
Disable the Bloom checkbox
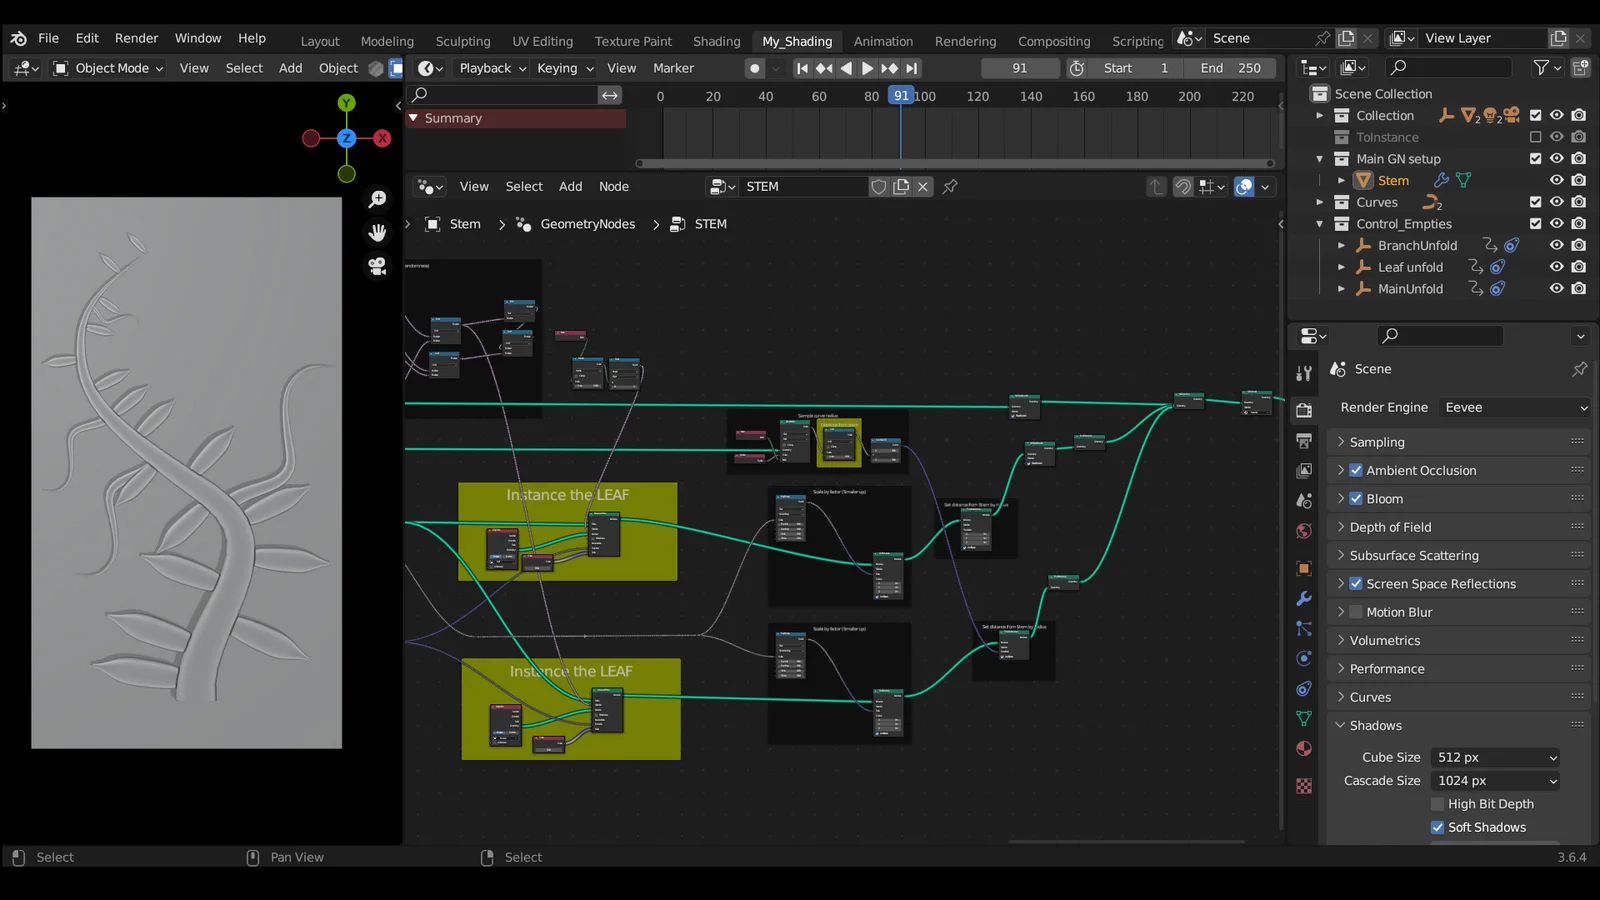tap(1356, 498)
